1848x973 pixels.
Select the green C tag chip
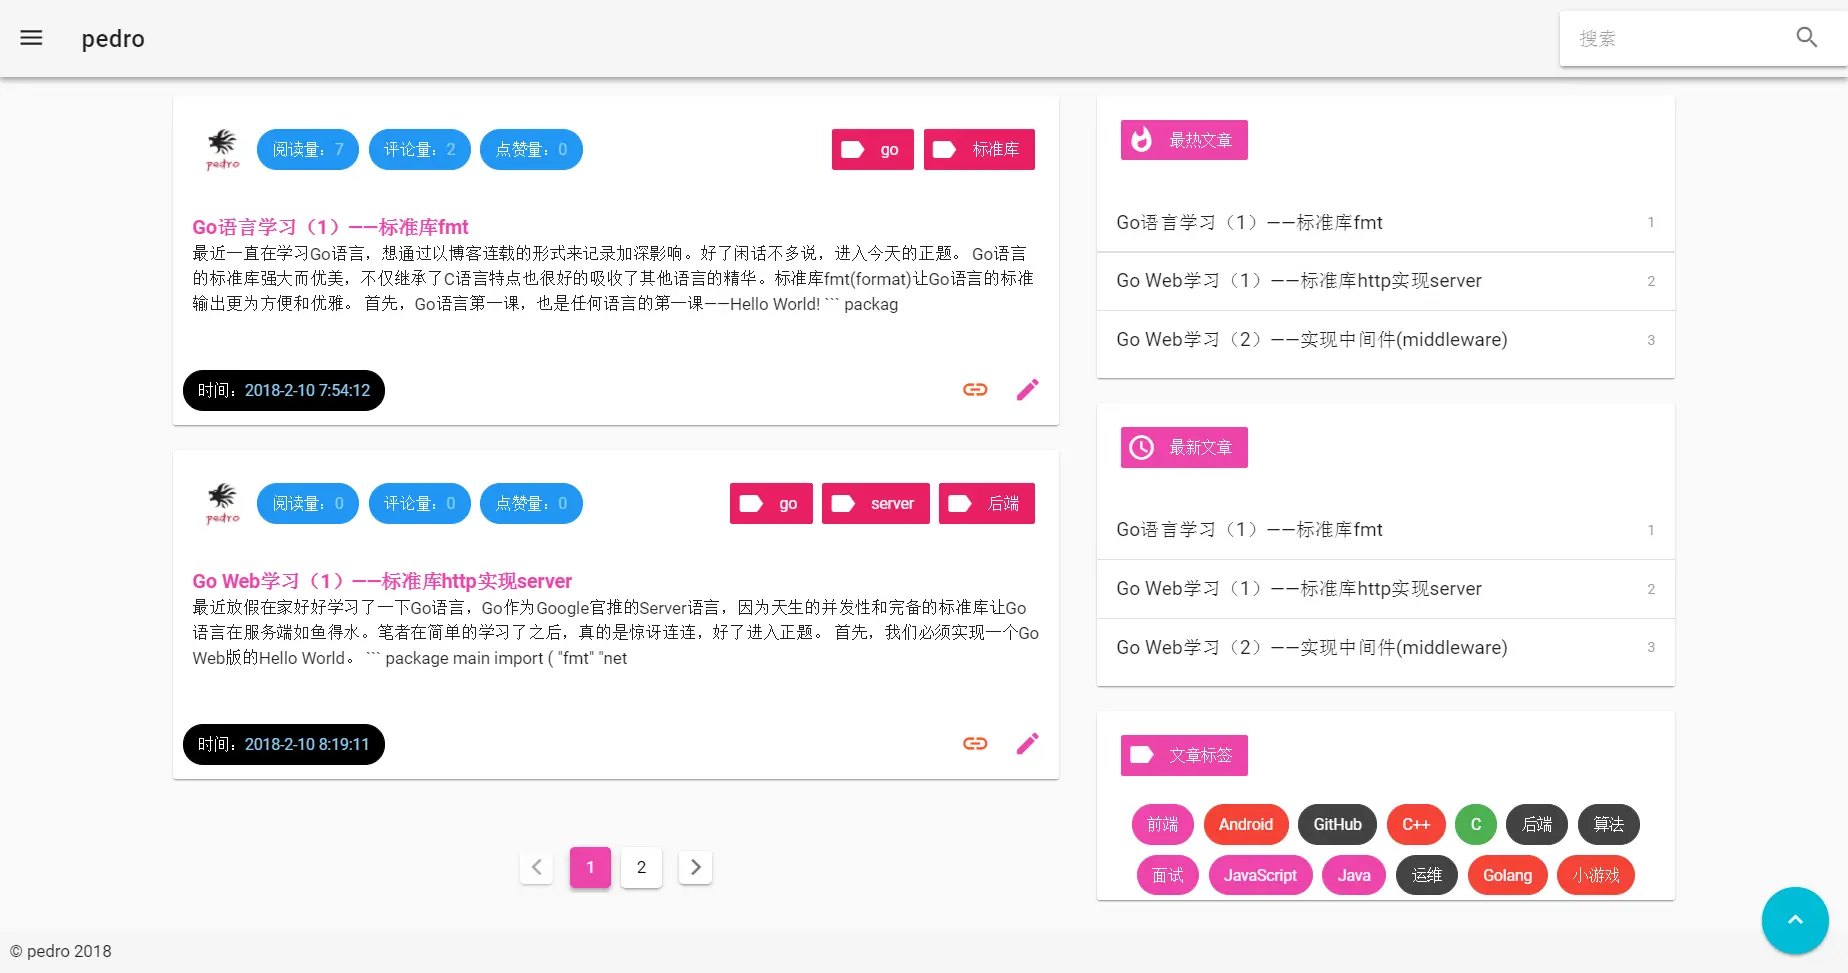1476,824
